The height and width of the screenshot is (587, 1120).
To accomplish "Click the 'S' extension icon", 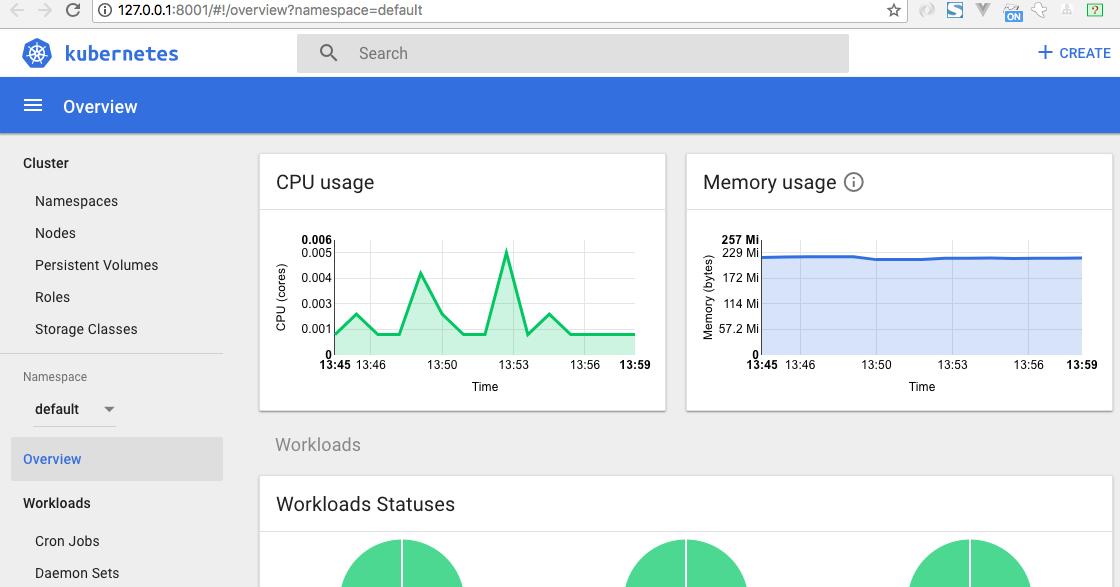I will tap(955, 11).
